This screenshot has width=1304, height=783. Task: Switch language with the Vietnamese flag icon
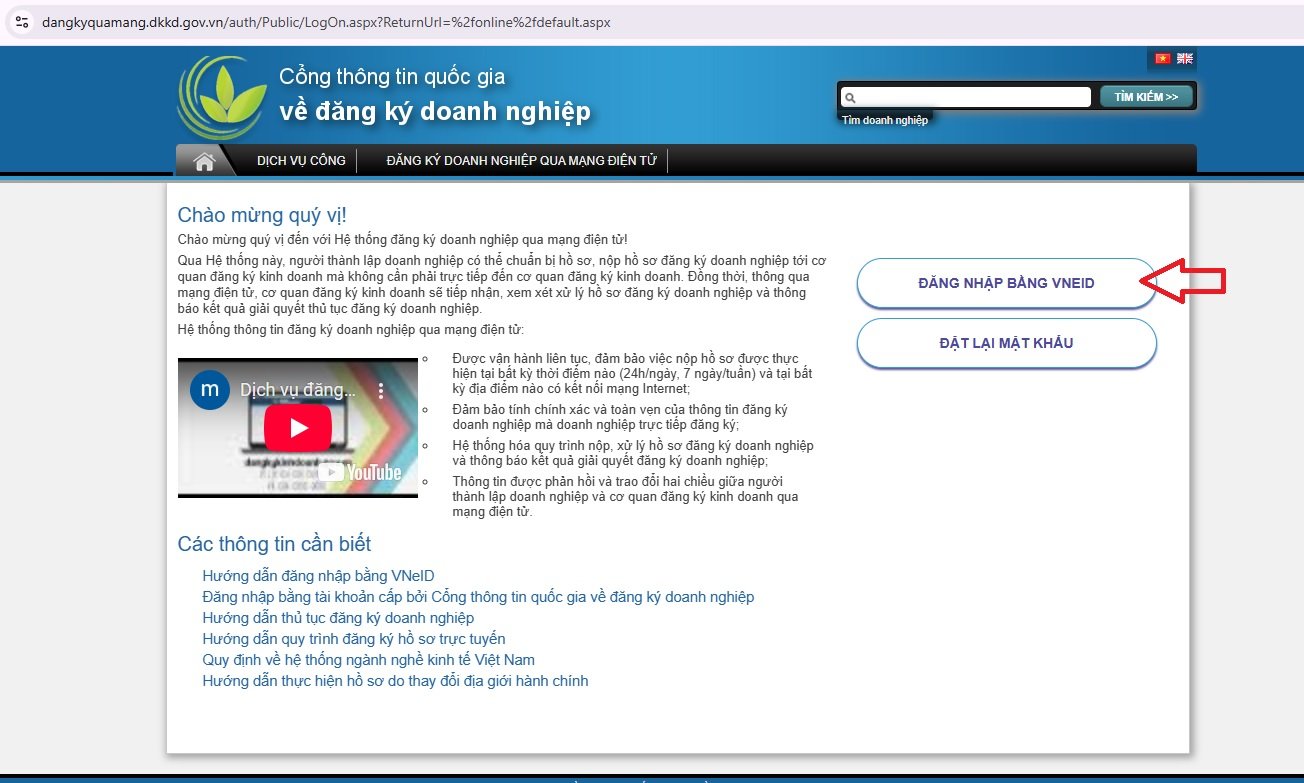pyautogui.click(x=1162, y=59)
